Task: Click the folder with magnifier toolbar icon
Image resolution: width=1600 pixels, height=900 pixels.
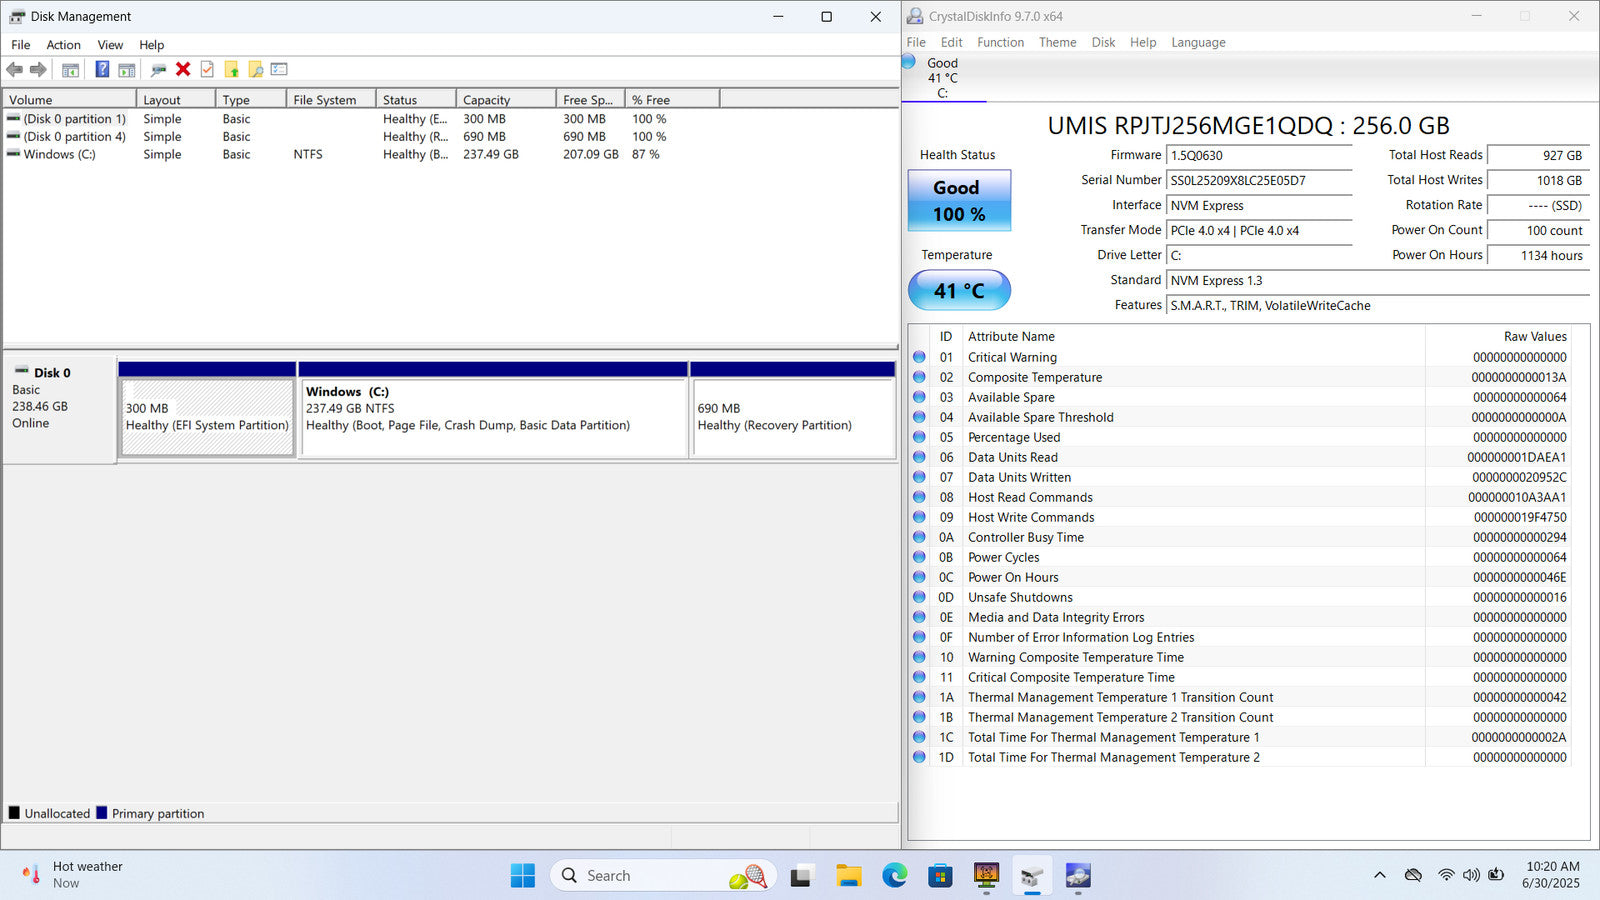Action: (x=256, y=69)
